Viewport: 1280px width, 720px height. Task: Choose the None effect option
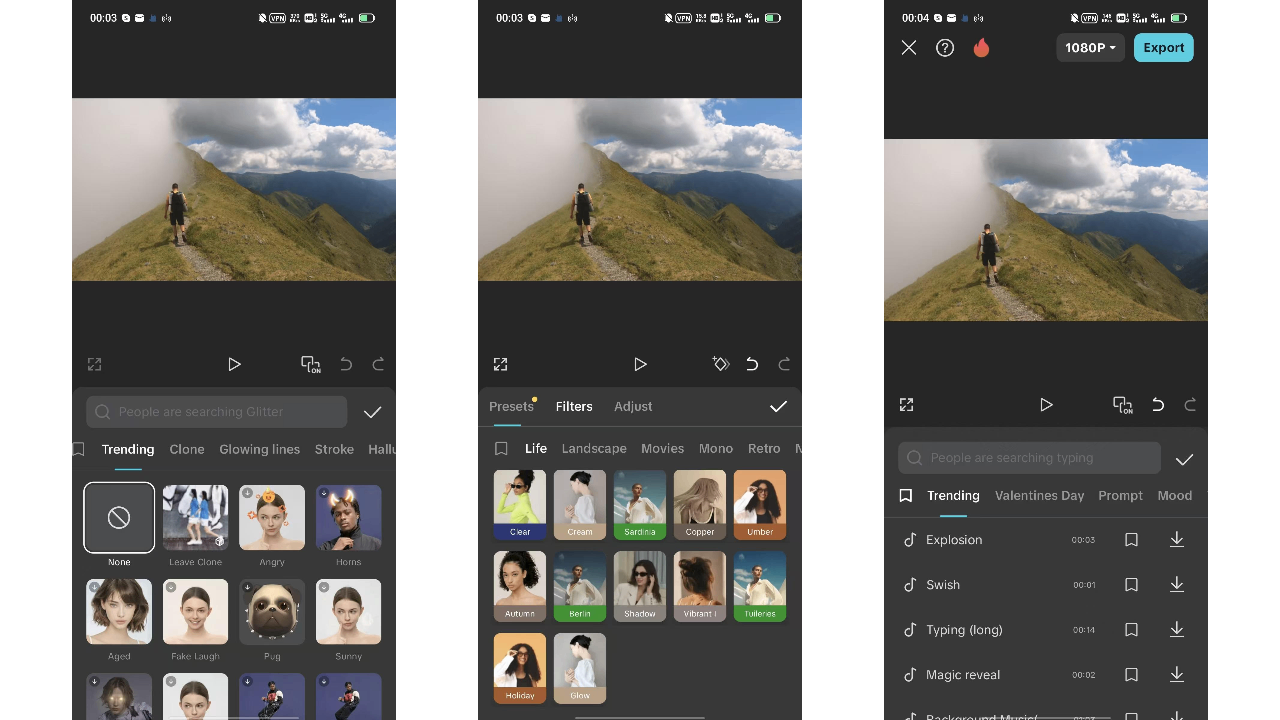coord(119,518)
